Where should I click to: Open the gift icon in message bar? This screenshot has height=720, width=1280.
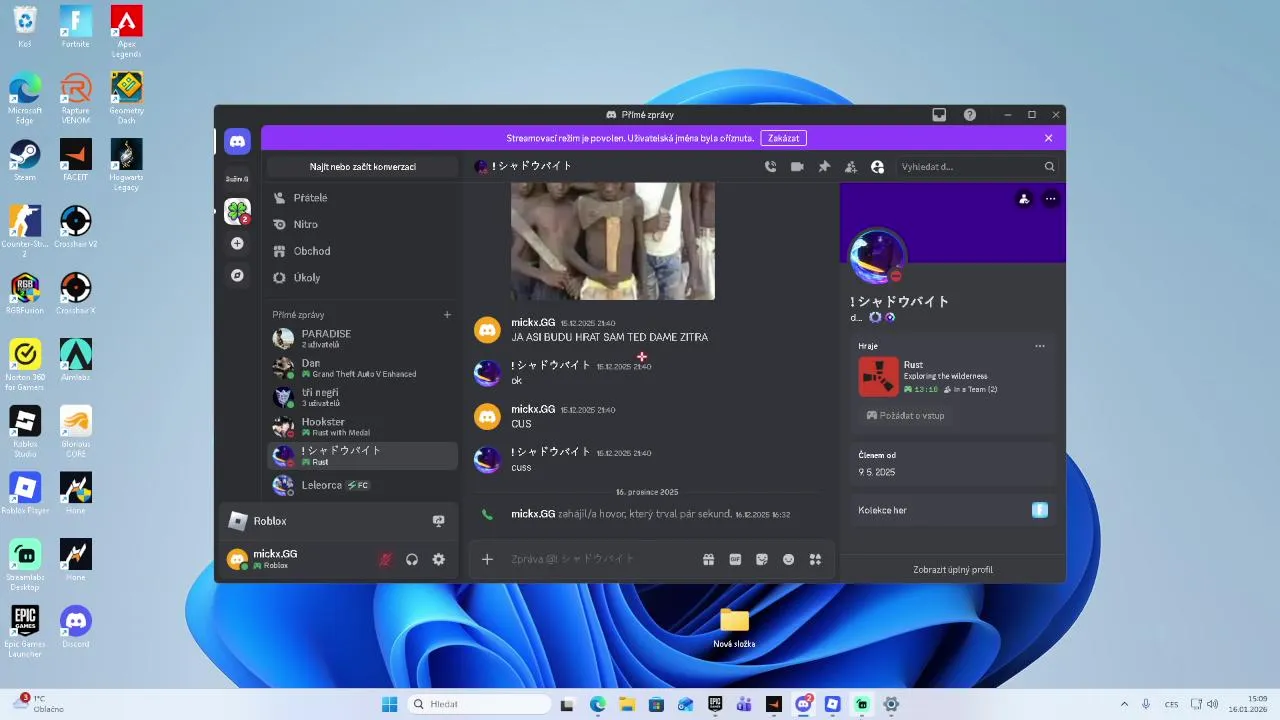coord(708,560)
